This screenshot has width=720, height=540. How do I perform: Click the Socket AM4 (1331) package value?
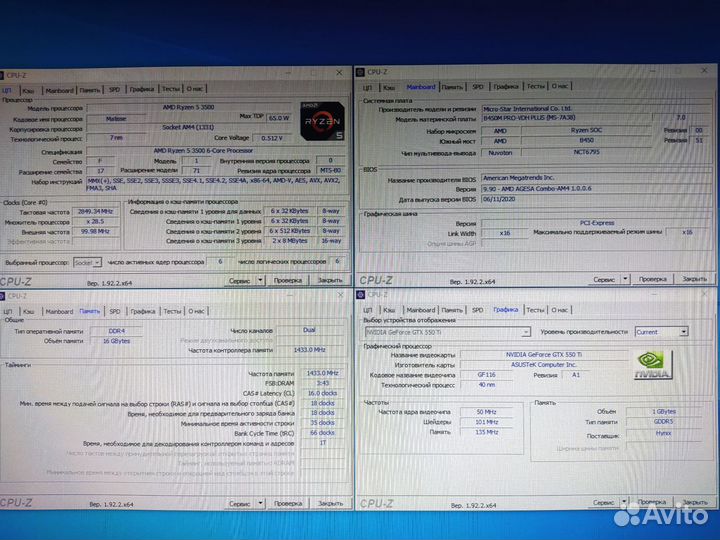click(x=189, y=127)
